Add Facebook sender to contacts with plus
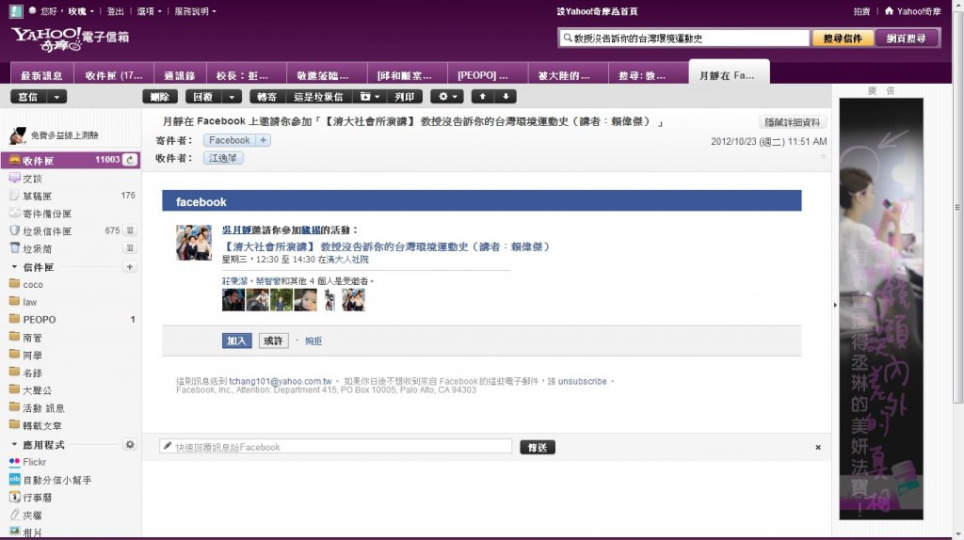The height and width of the screenshot is (540, 964). click(x=264, y=141)
